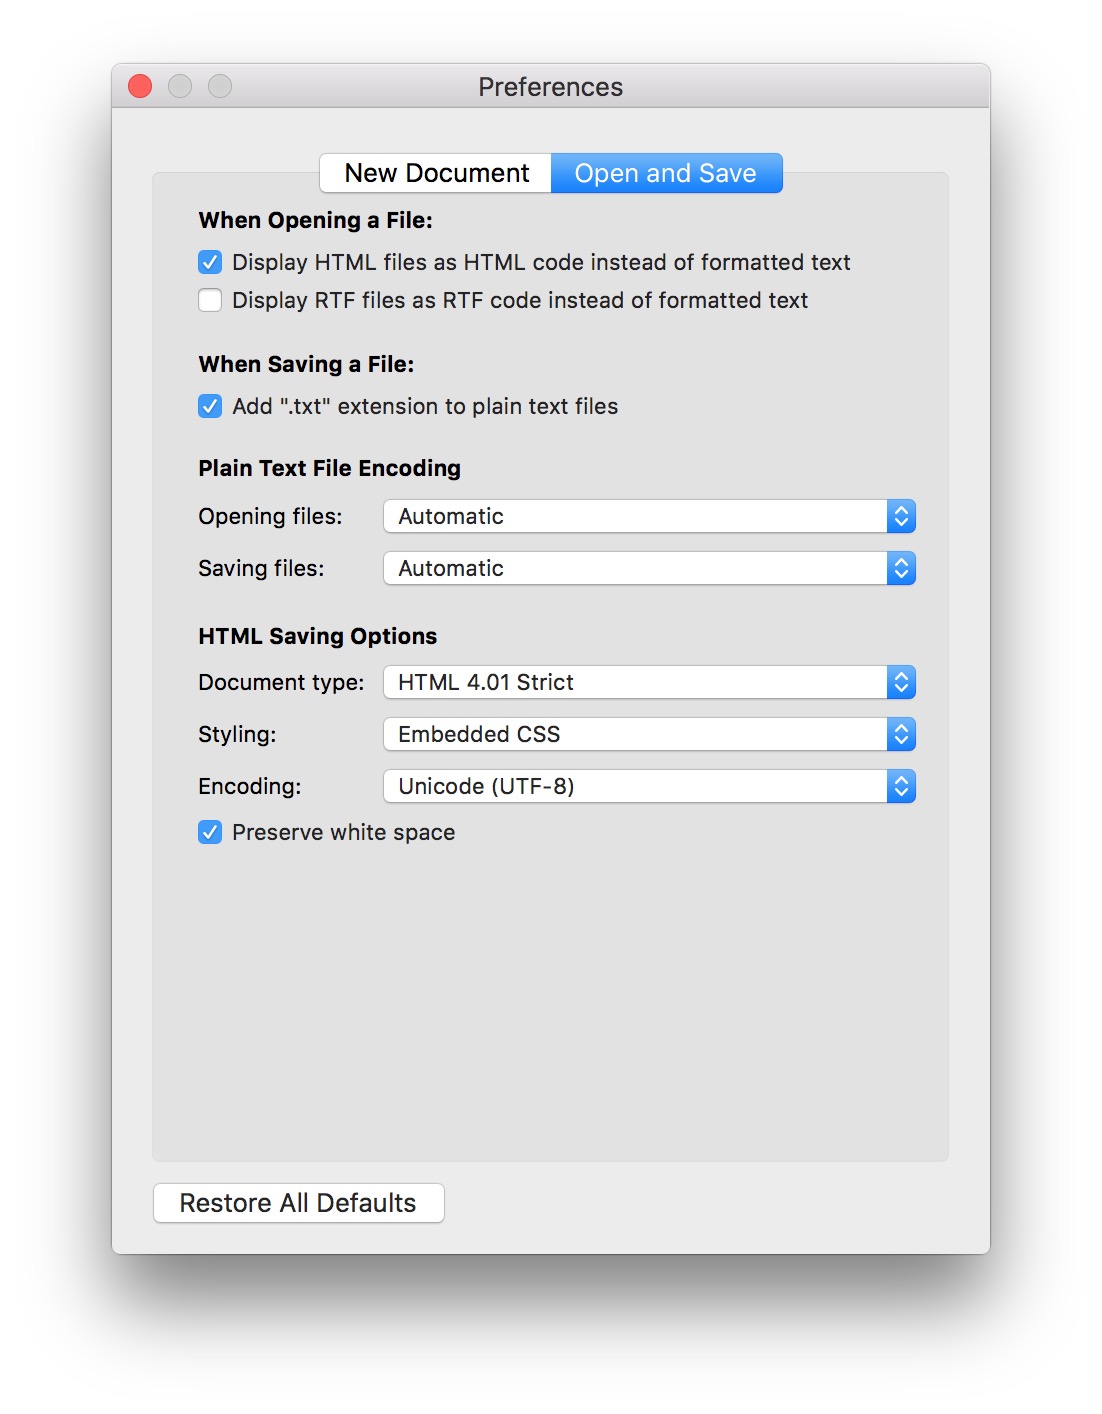1102x1414 pixels.
Task: Click the arrow stepper on Opening files popup
Action: [x=901, y=516]
